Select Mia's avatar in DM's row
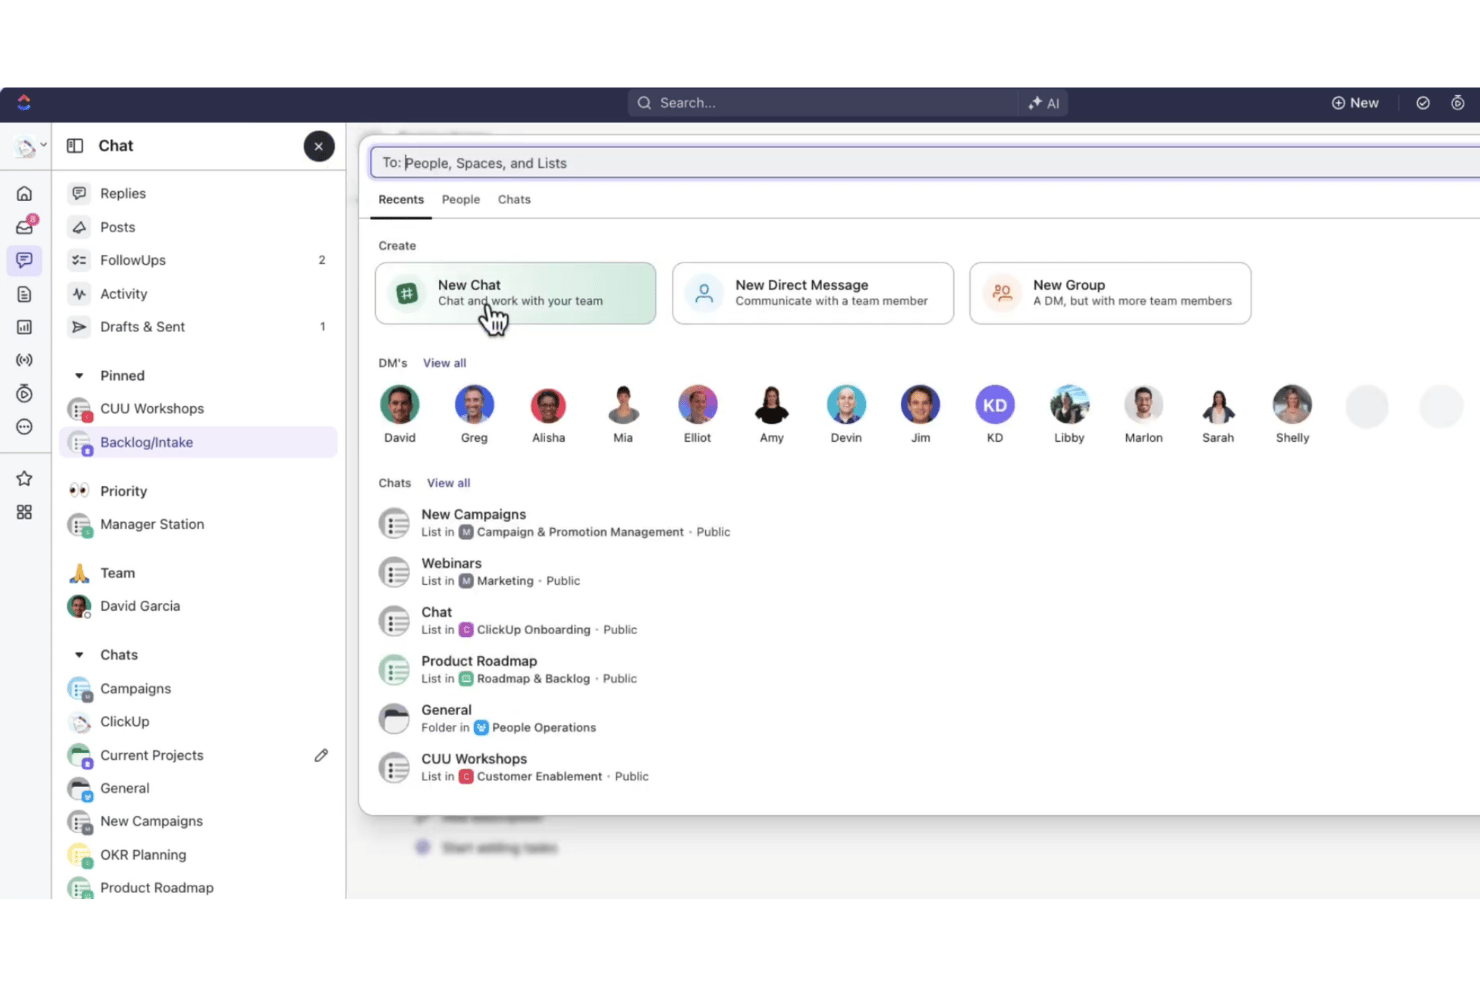Image resolution: width=1480 pixels, height=987 pixels. 623,405
